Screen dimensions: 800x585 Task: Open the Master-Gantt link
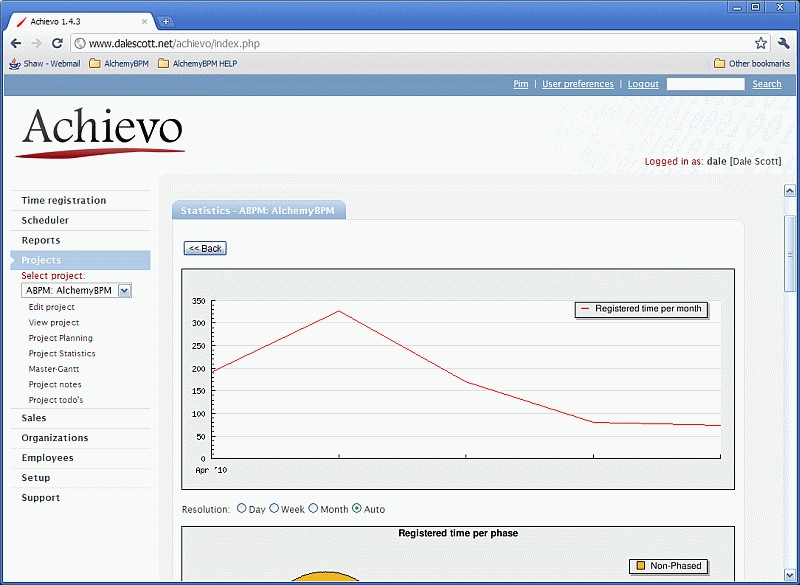click(x=54, y=369)
